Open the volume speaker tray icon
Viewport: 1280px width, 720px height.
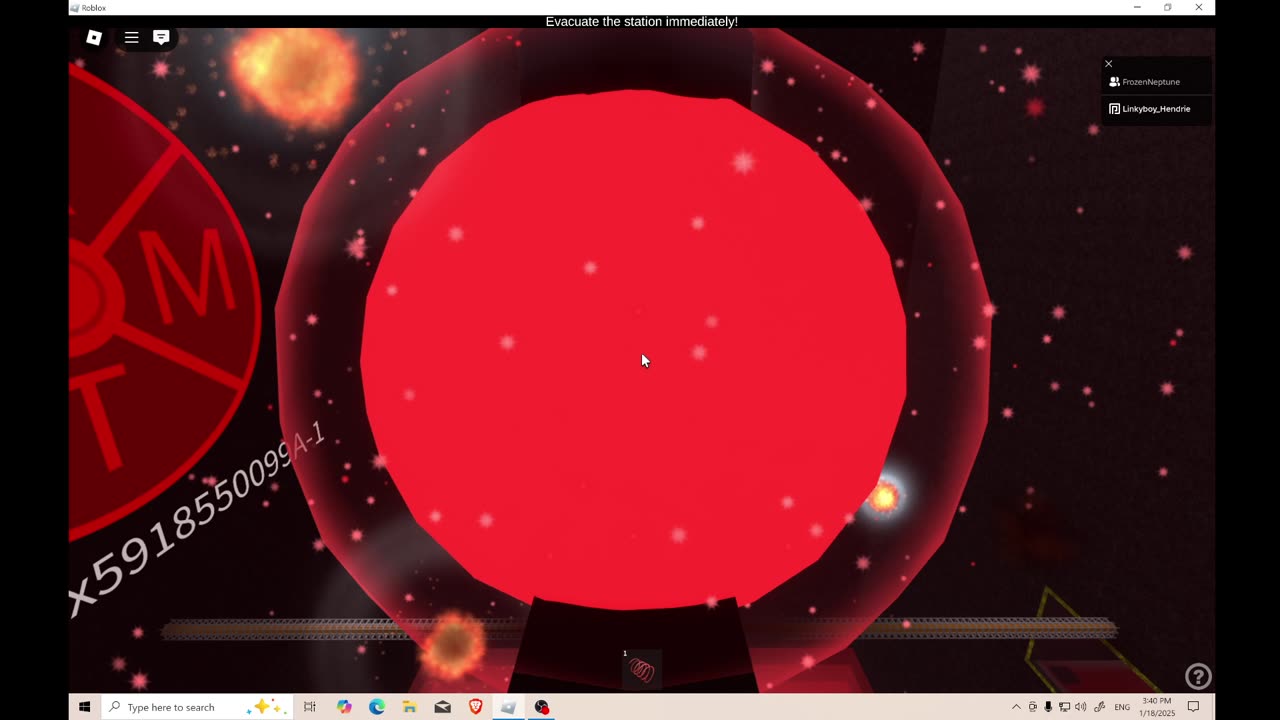(x=1080, y=707)
